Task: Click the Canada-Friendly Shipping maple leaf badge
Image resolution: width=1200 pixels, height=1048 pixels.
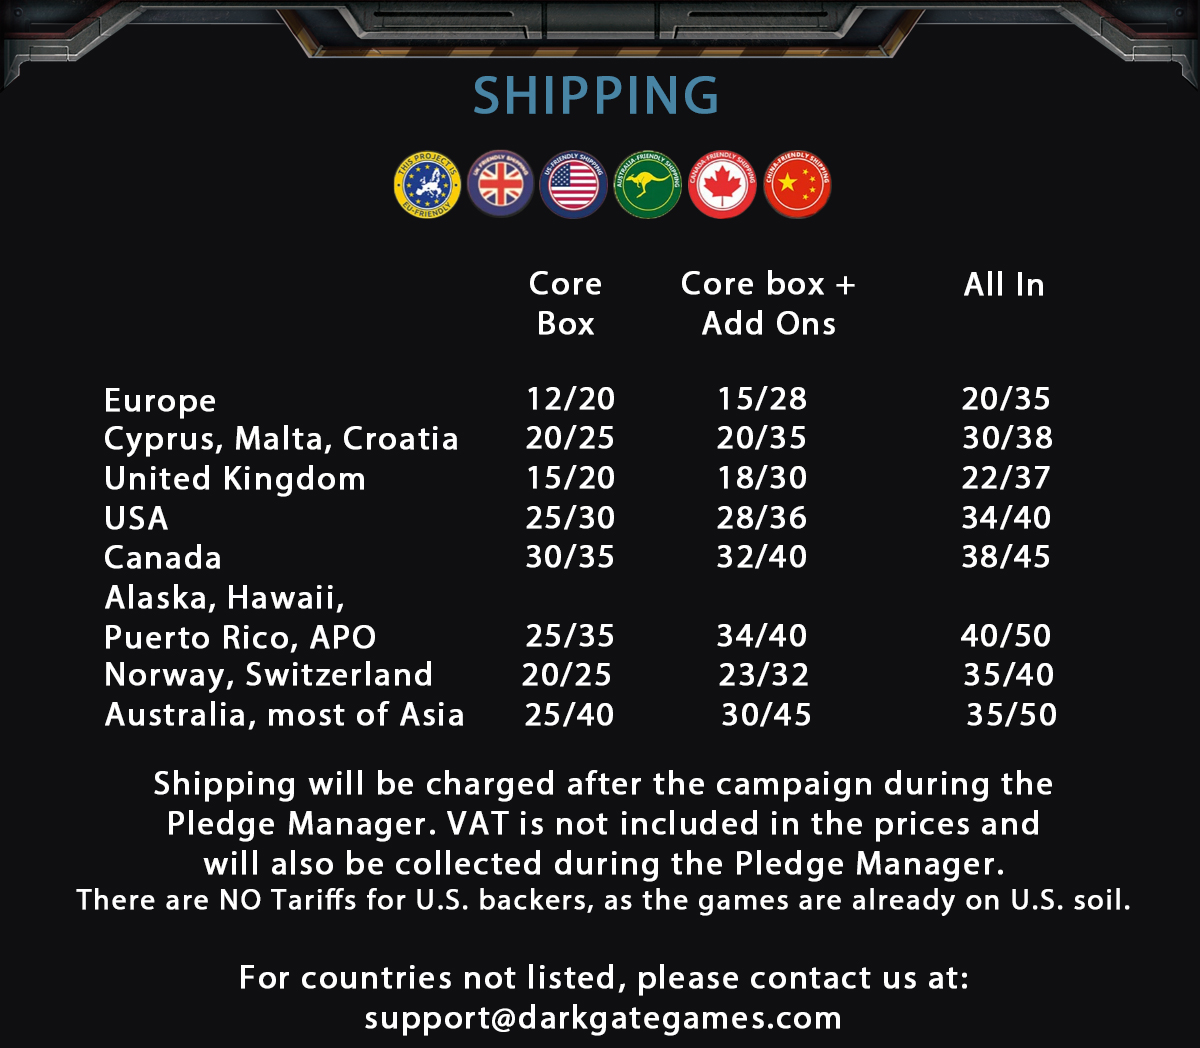Action: [722, 185]
